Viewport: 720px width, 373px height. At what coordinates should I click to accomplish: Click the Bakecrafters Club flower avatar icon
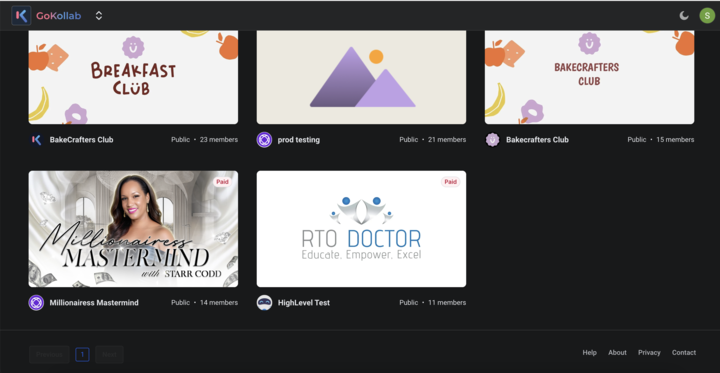pos(493,140)
